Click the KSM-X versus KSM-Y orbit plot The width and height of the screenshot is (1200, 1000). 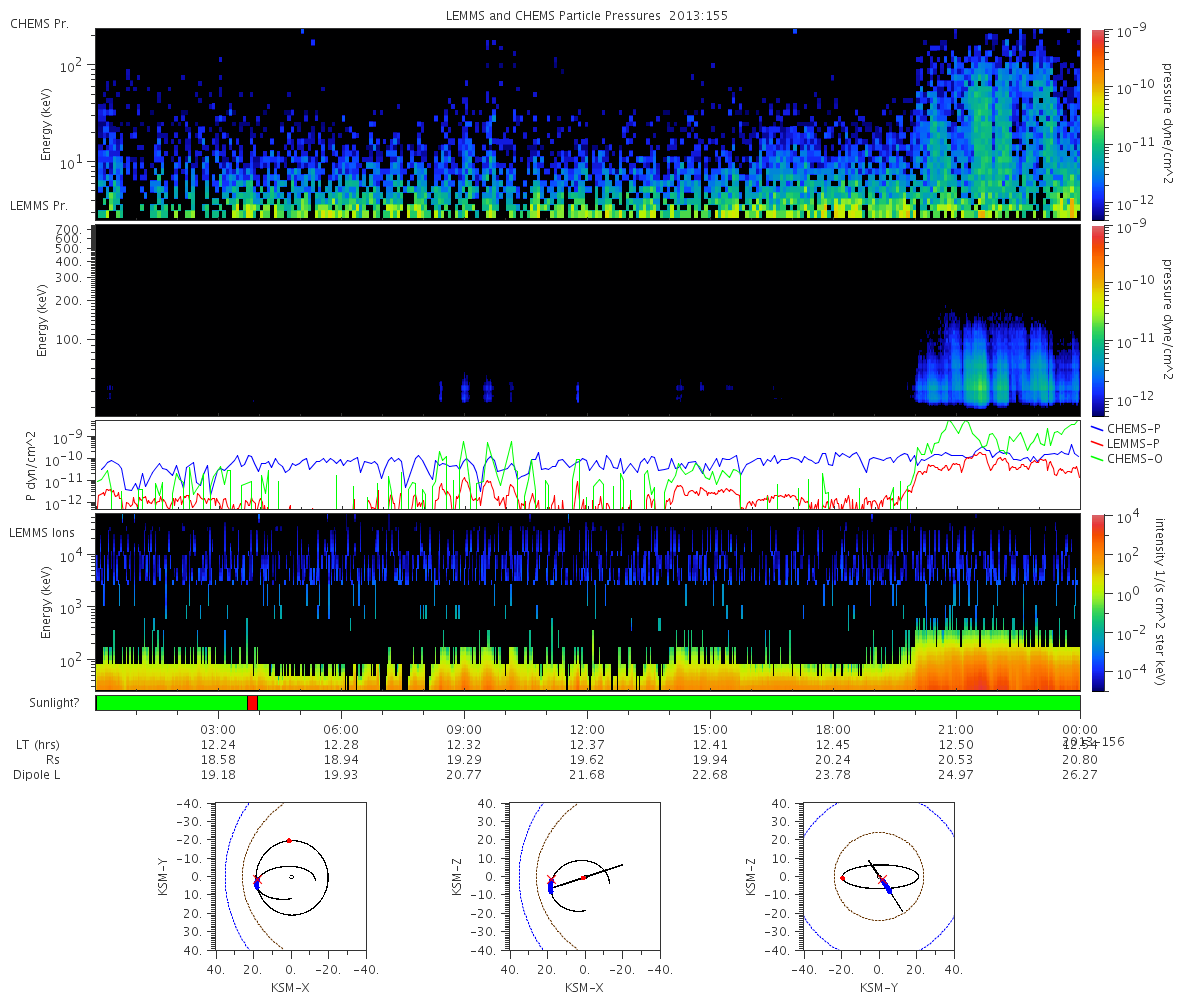pos(290,876)
